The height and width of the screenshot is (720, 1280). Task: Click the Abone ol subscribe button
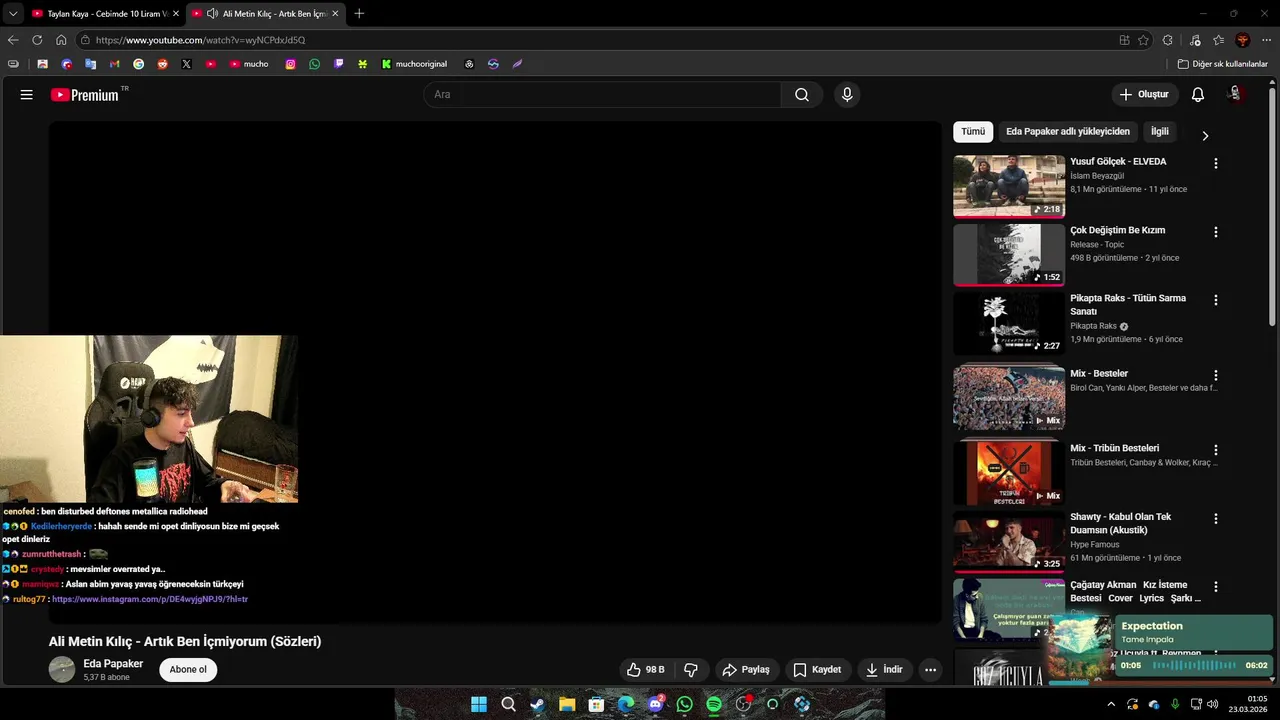click(x=188, y=670)
